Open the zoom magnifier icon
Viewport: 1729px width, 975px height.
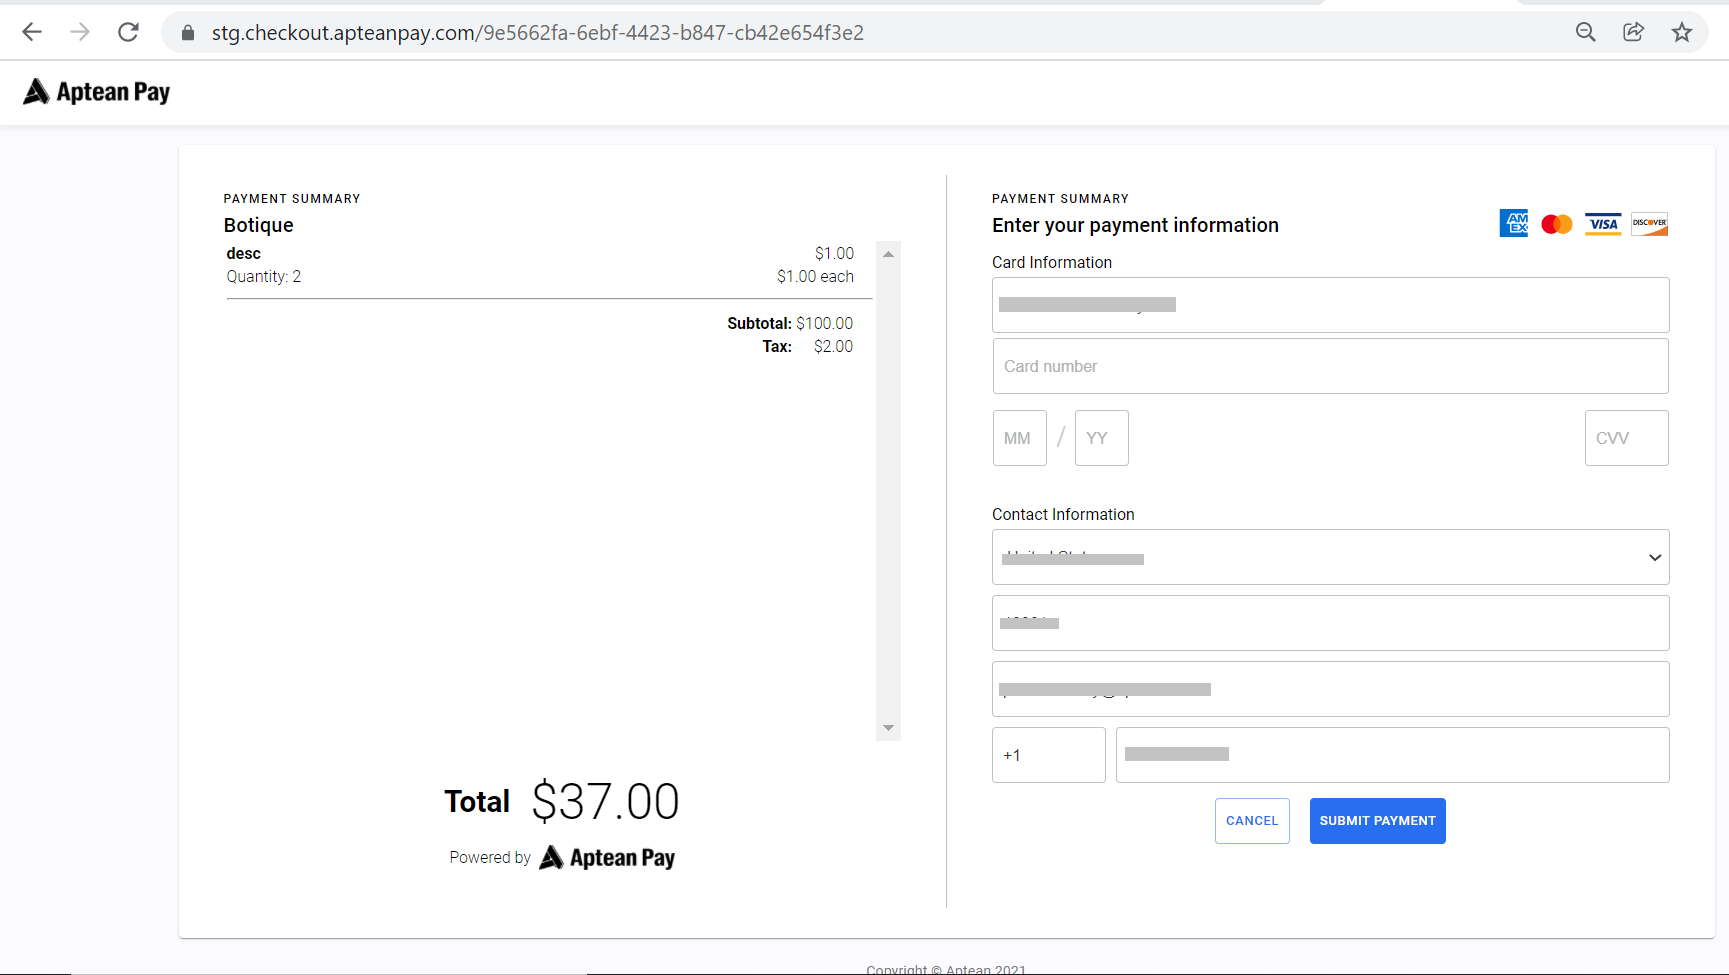tap(1586, 32)
